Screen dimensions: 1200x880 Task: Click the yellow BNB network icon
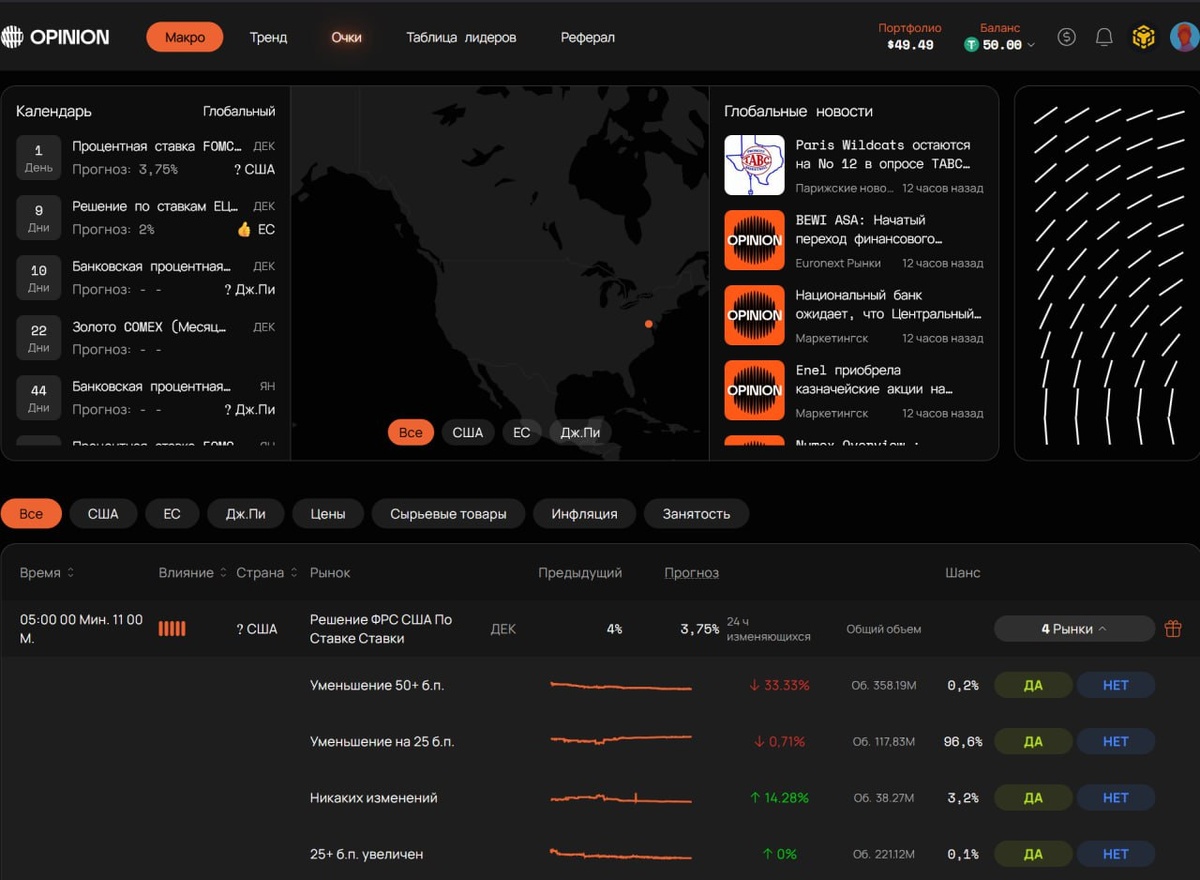(1143, 37)
